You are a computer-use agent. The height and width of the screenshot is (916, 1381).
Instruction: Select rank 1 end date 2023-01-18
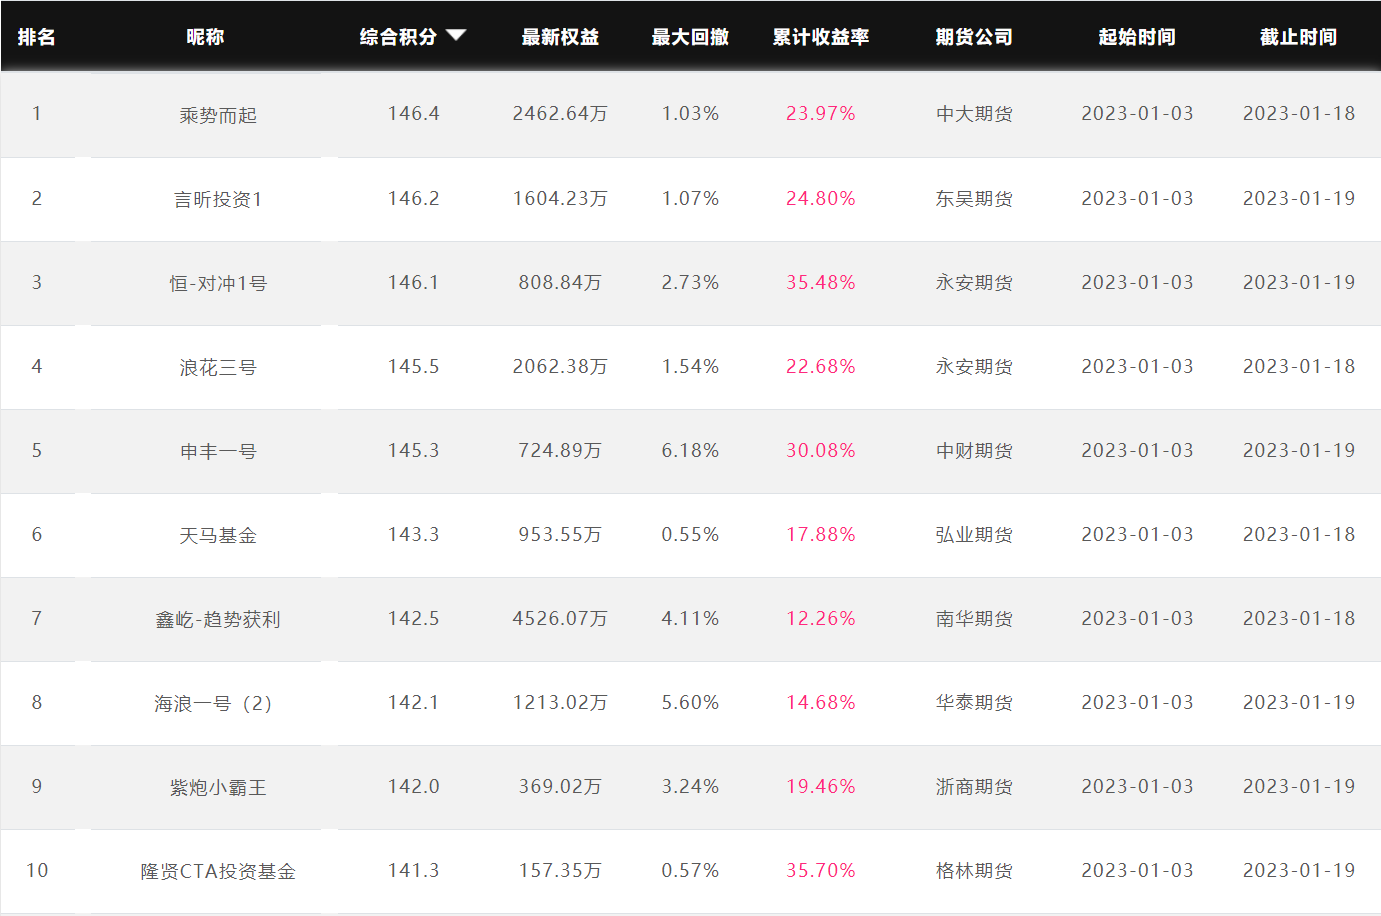1299,114
